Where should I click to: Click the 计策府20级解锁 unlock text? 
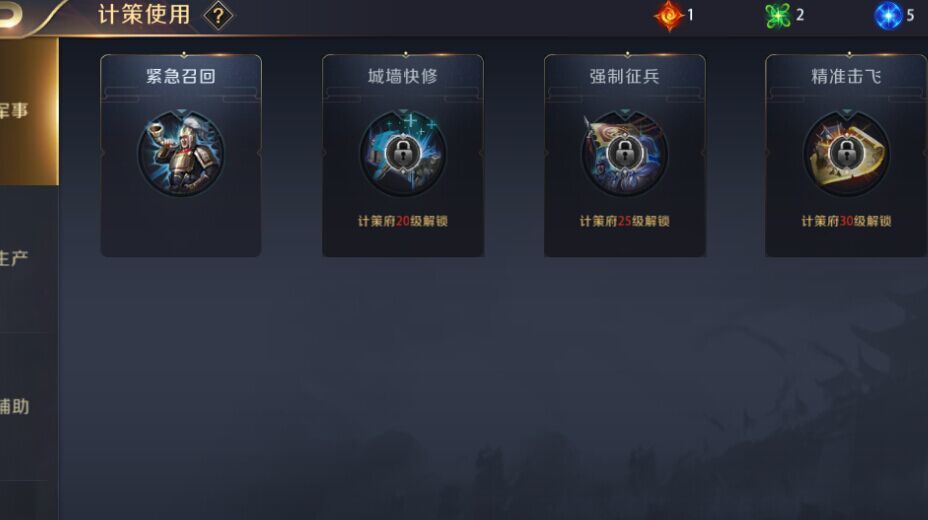point(403,221)
